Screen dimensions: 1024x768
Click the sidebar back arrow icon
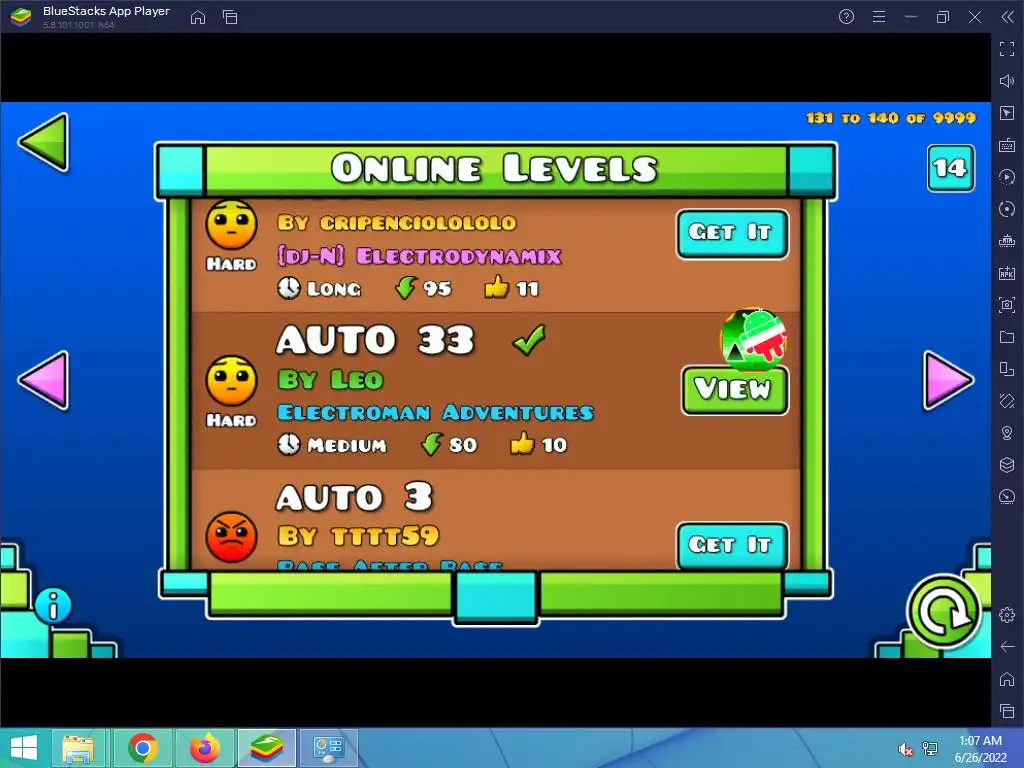click(1007, 647)
